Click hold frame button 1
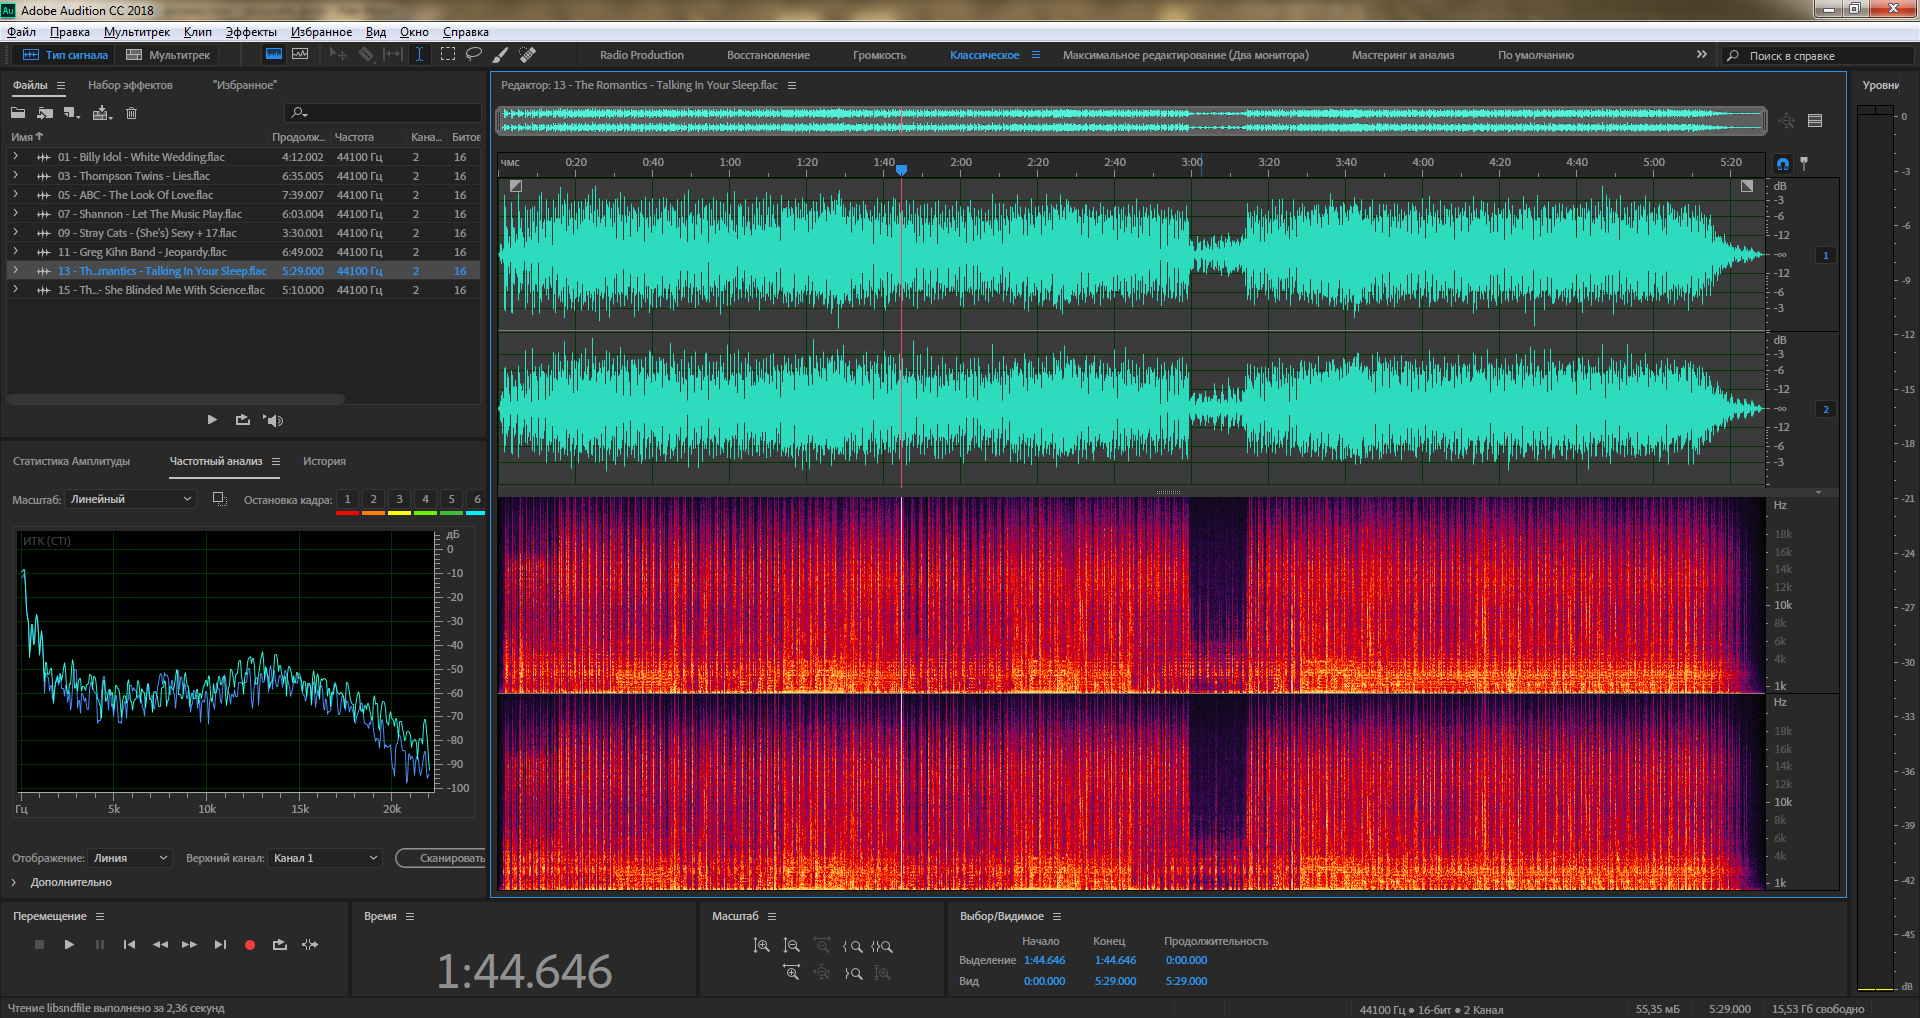 pyautogui.click(x=347, y=499)
